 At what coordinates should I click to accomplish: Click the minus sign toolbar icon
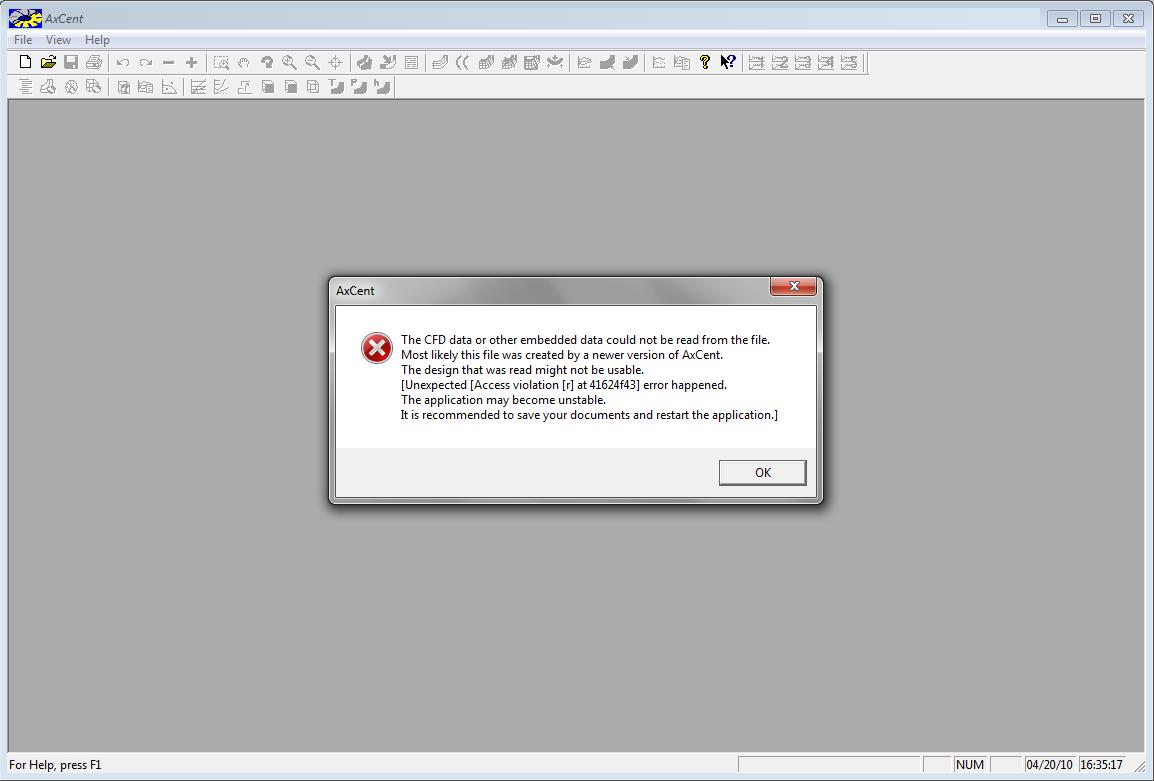click(x=169, y=63)
